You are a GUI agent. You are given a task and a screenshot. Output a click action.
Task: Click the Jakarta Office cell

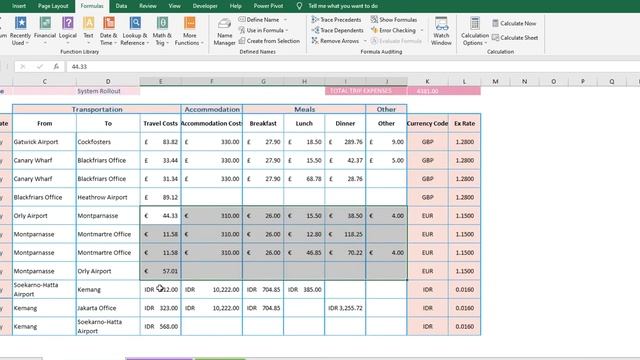108,308
